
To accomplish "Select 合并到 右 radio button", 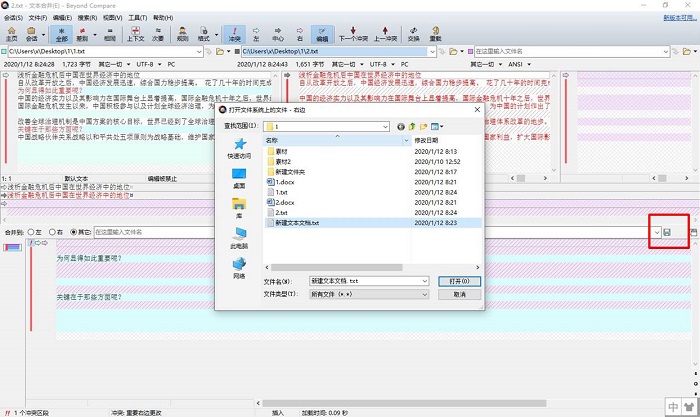I will [52, 232].
